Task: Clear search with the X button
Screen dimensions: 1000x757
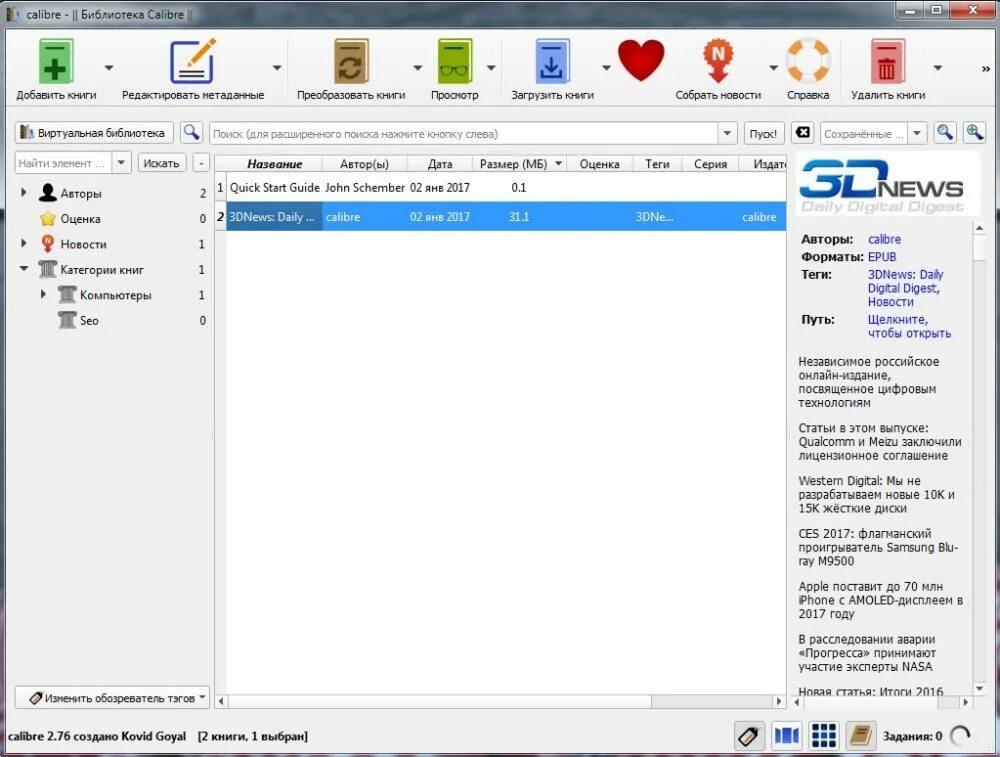Action: [x=803, y=133]
